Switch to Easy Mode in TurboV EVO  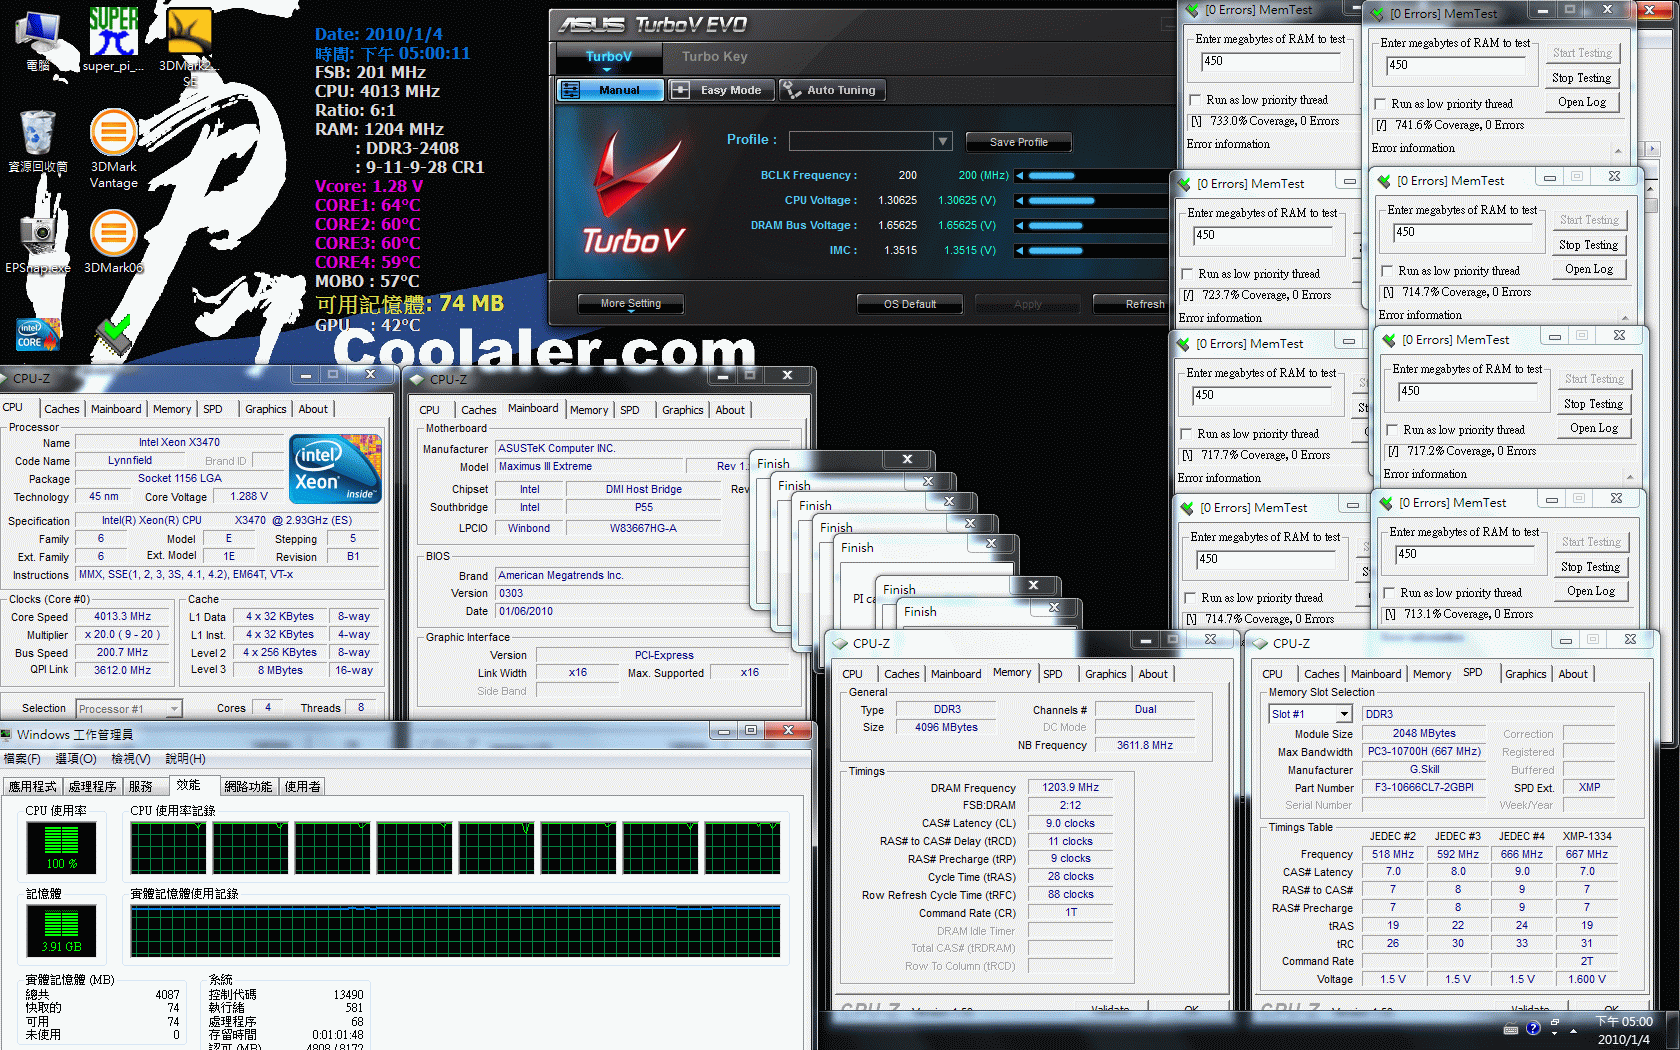[x=721, y=90]
